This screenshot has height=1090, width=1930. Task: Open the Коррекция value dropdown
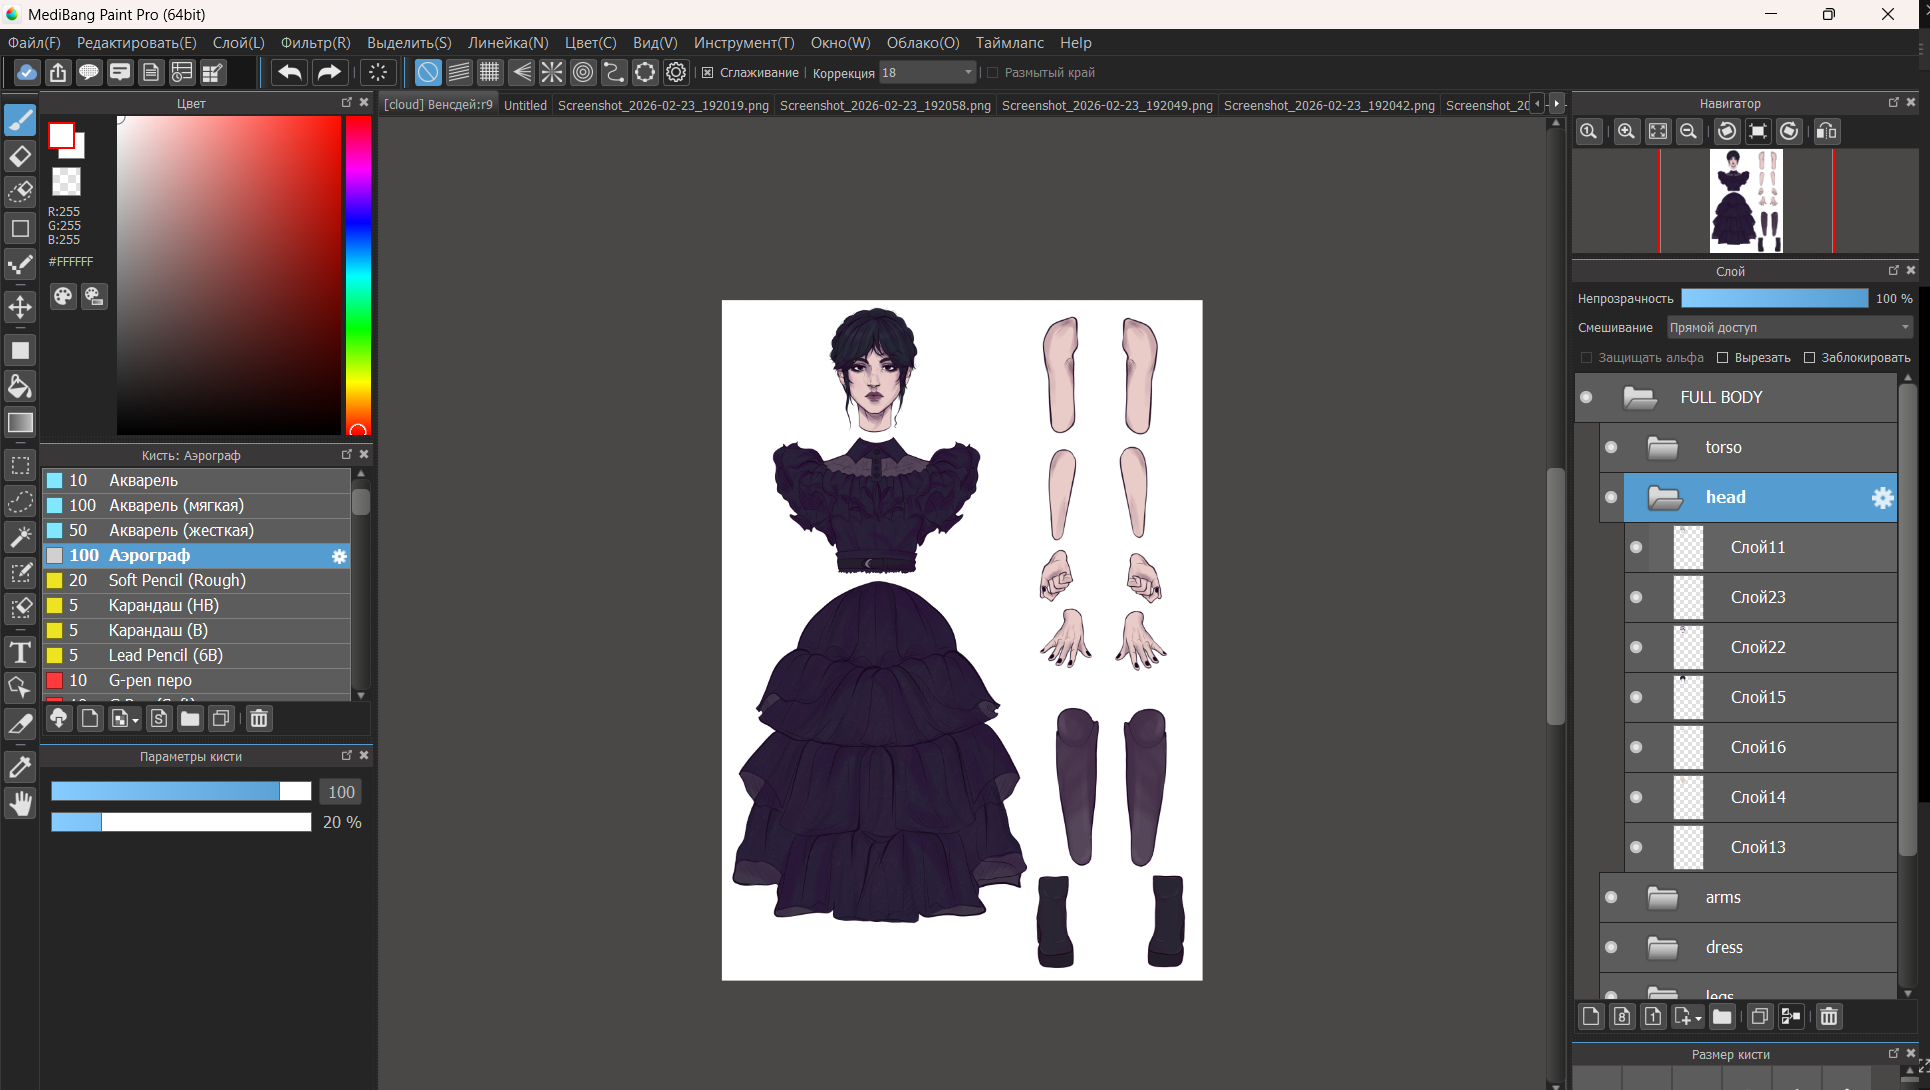click(x=967, y=73)
